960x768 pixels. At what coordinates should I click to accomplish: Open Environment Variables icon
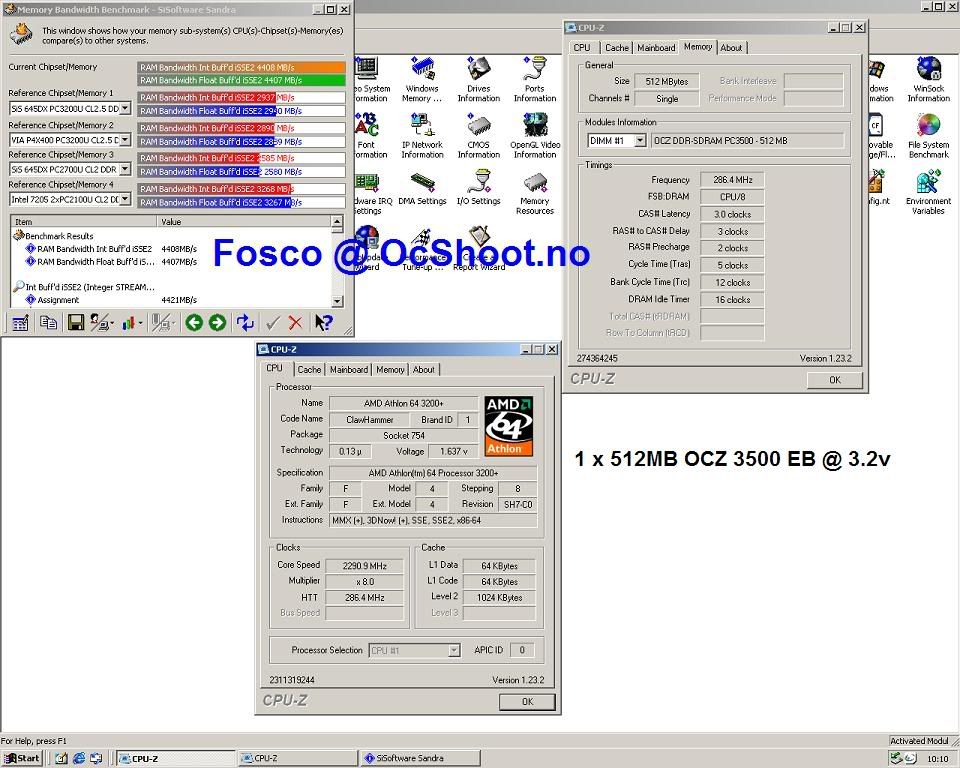click(x=928, y=194)
